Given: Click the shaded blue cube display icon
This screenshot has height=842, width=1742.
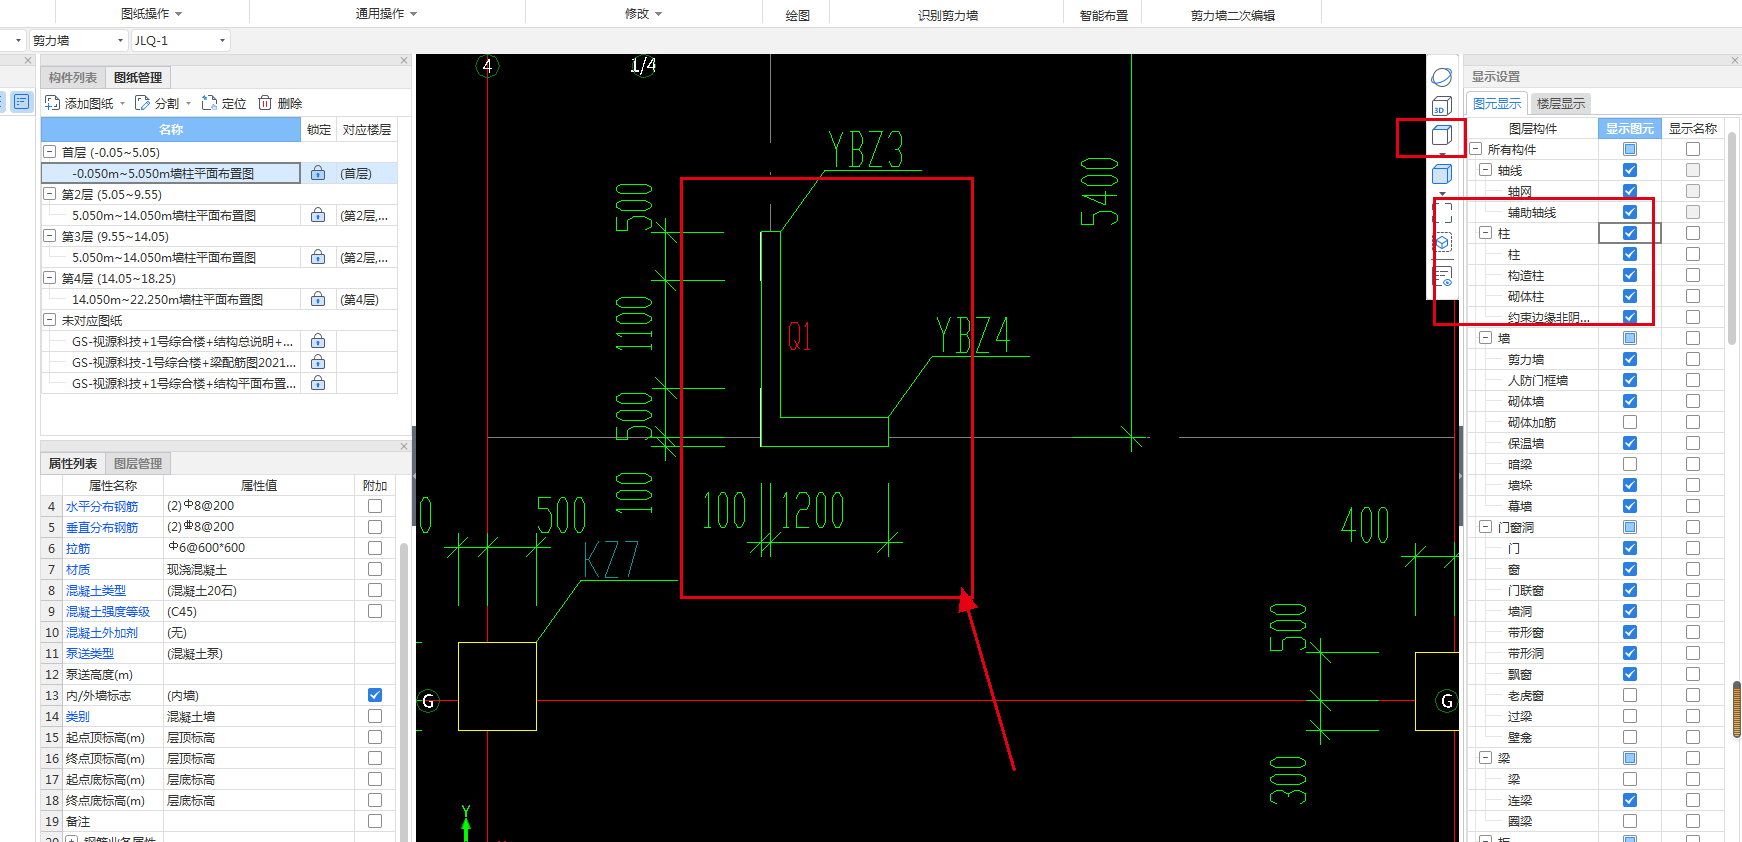Looking at the screenshot, I should pos(1441,174).
